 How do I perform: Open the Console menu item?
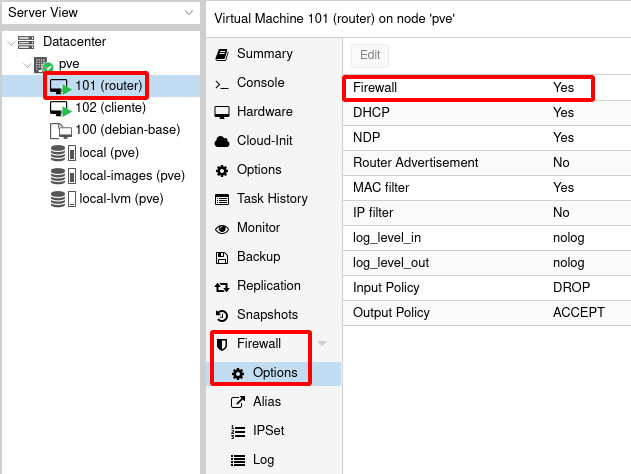coord(260,83)
